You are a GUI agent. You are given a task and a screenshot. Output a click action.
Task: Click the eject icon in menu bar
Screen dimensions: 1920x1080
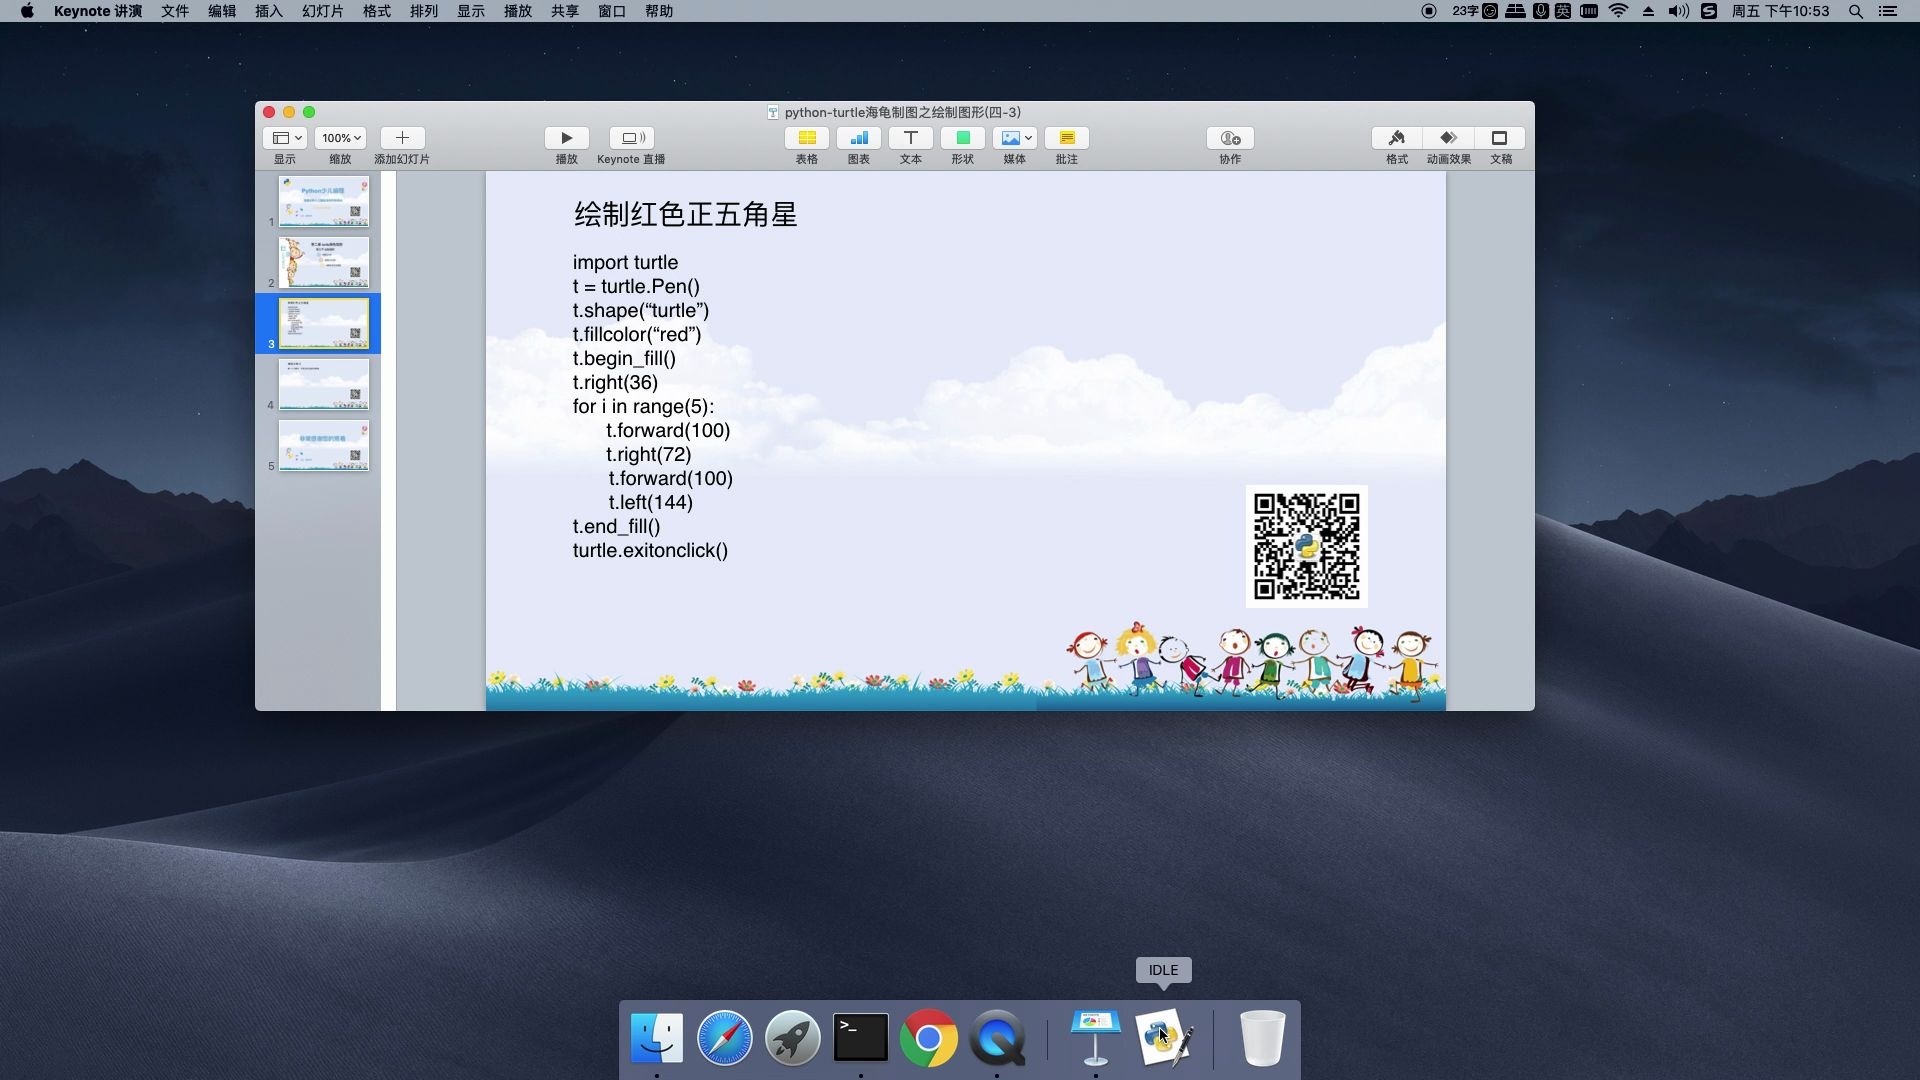click(x=1648, y=11)
